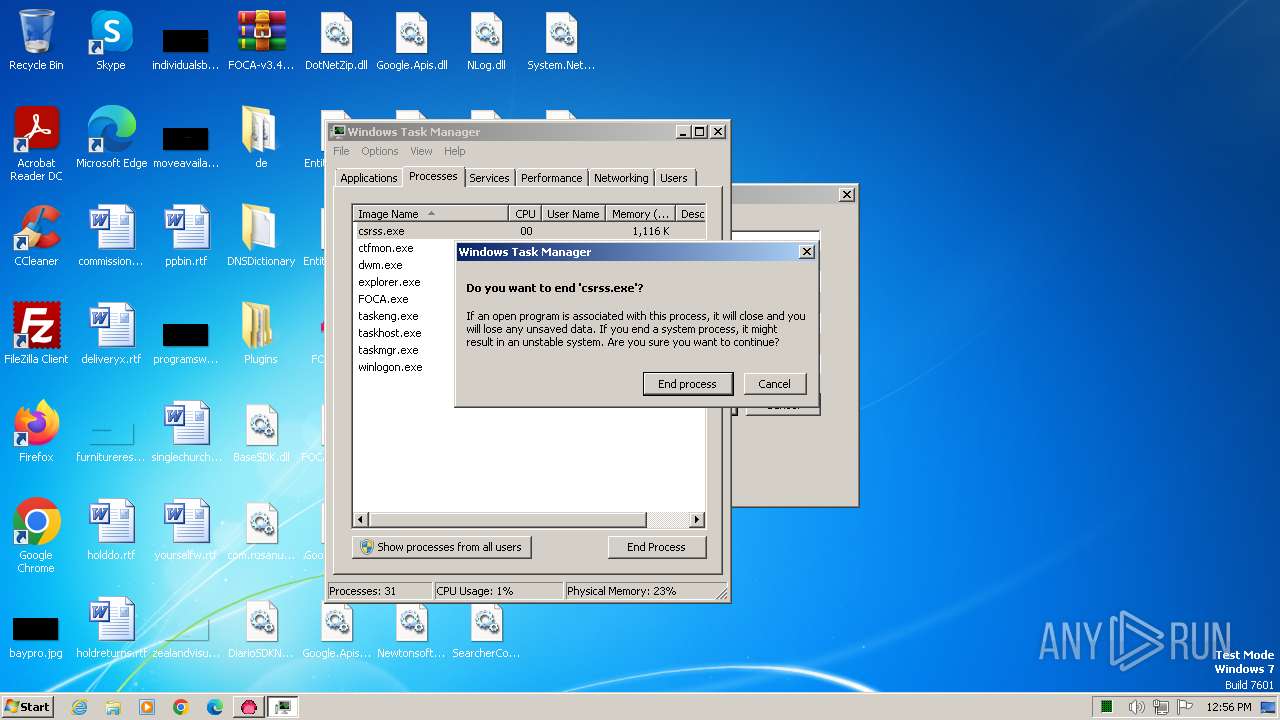
Task: Select the csrss.exe process row
Action: (529, 231)
